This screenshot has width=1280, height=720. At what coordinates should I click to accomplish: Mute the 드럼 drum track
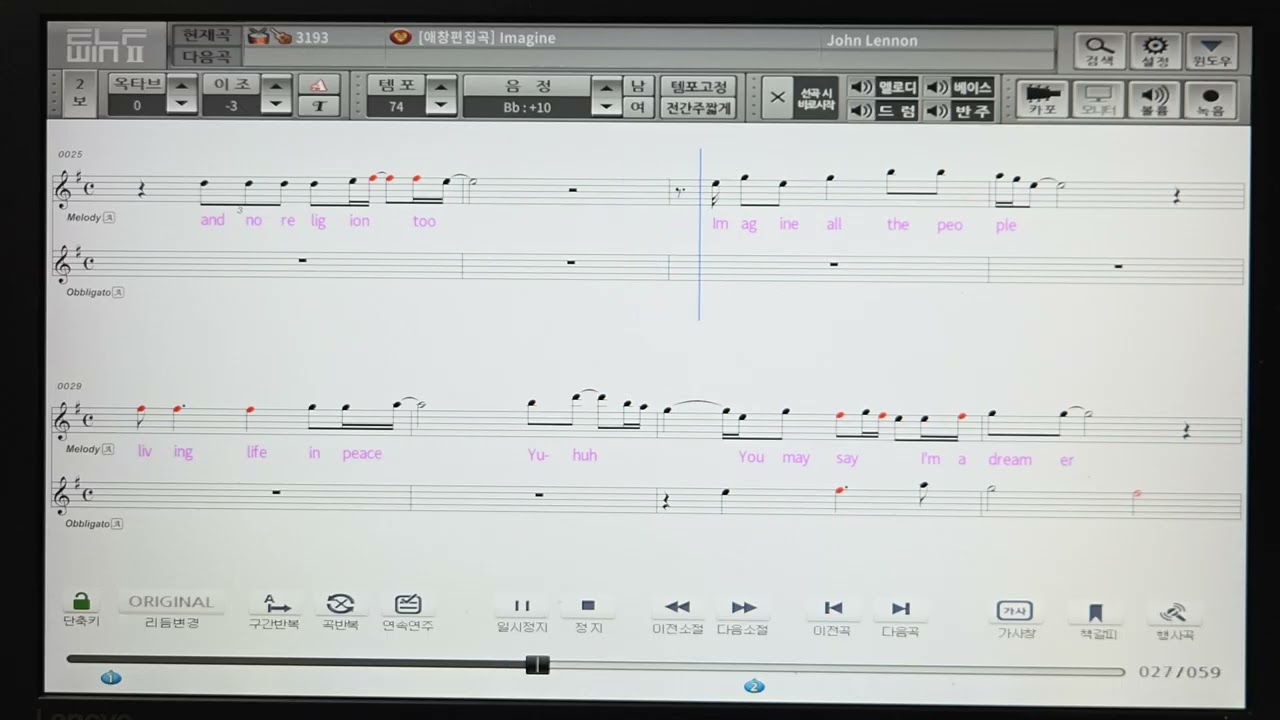(883, 110)
